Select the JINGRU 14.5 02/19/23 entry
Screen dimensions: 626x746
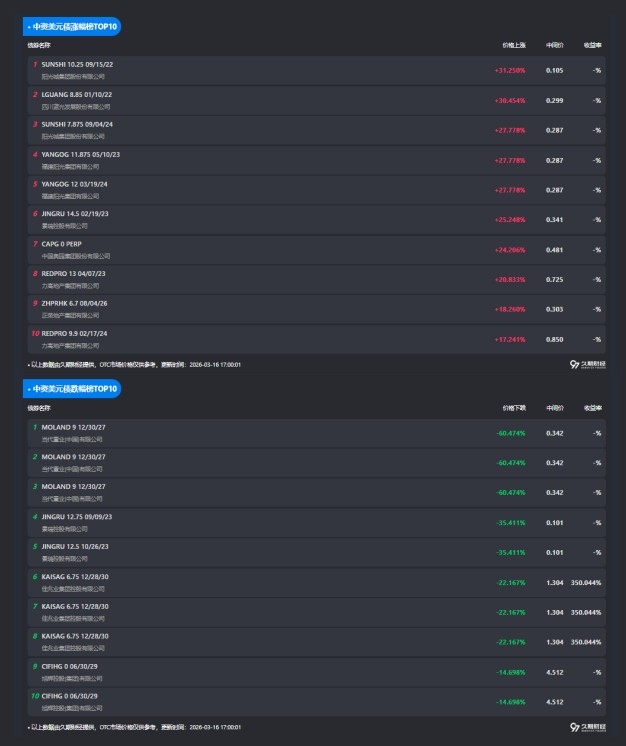(75, 213)
